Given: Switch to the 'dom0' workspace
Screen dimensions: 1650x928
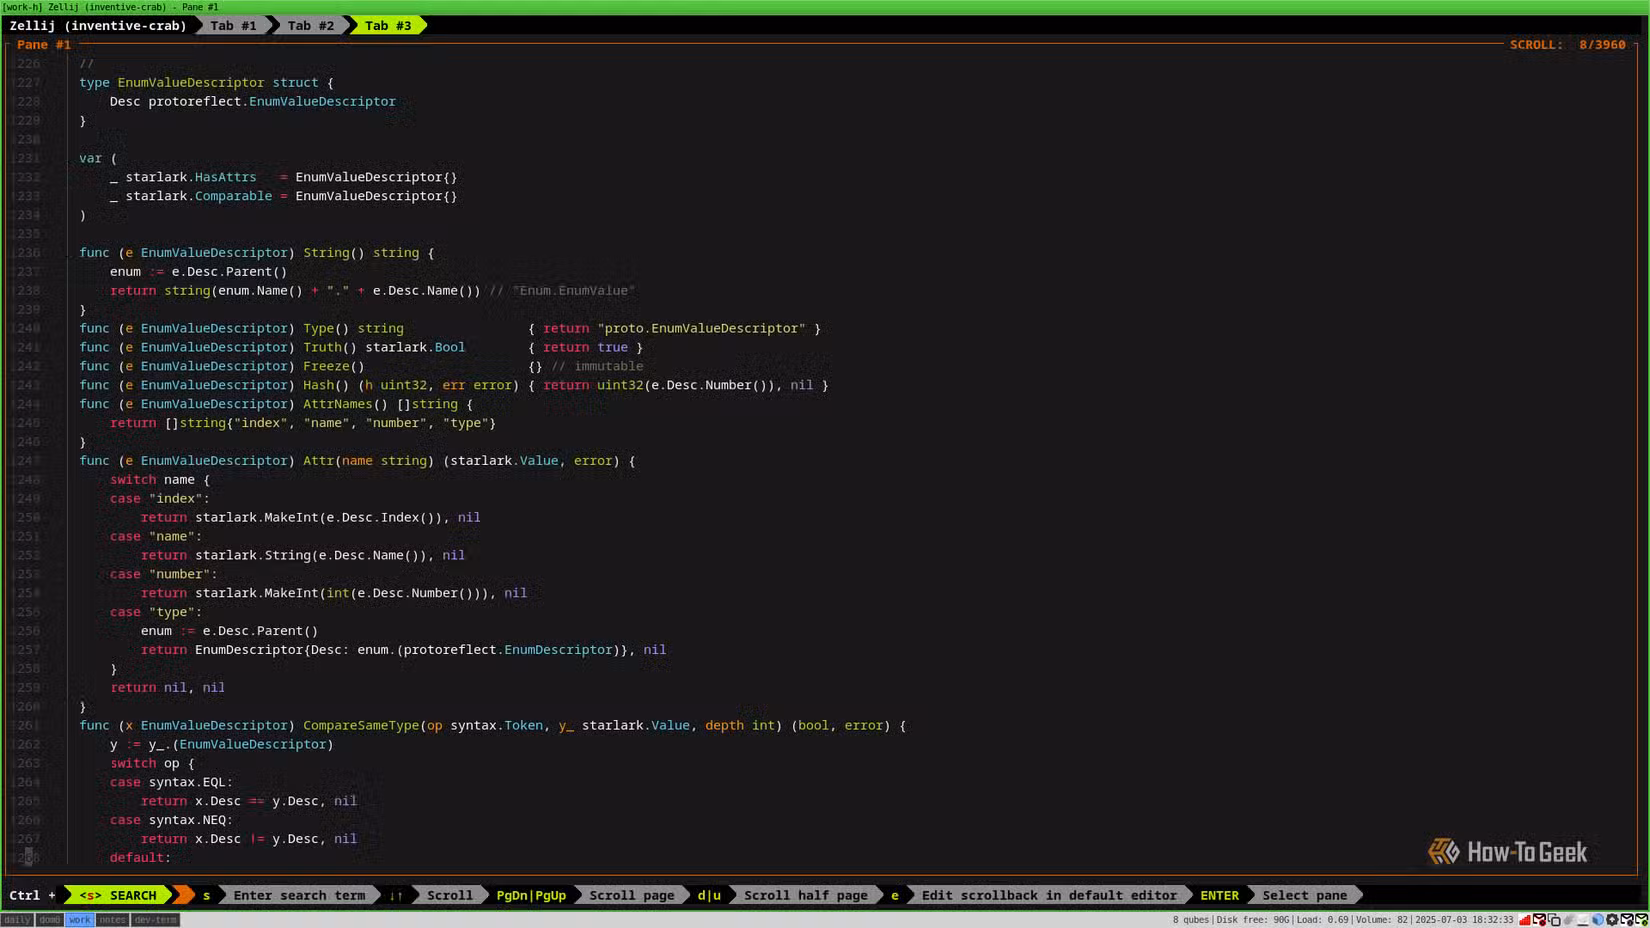Looking at the screenshot, I should 50,920.
